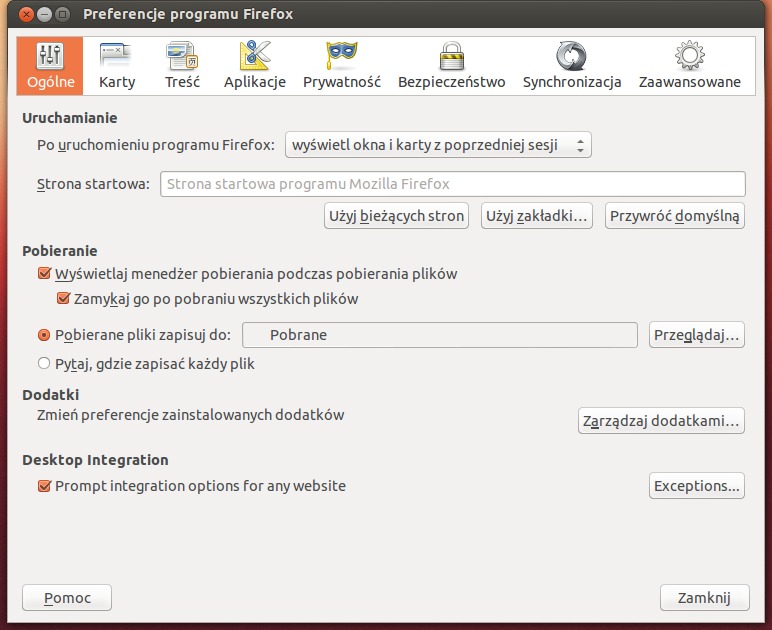Open the Aplikacje scissors icon pane
The height and width of the screenshot is (630, 772).
coord(255,66)
